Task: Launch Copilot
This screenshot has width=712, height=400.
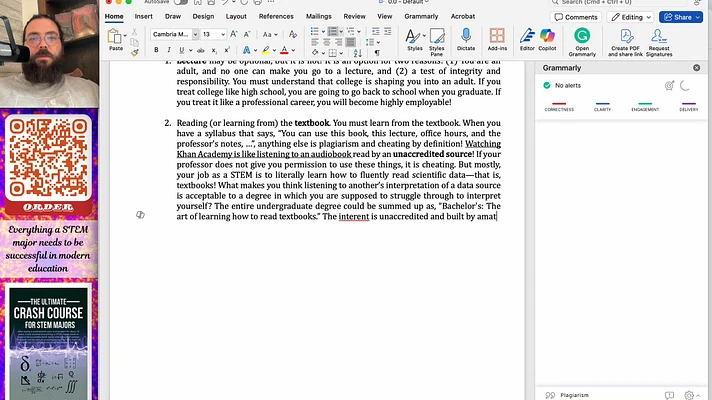Action: [x=547, y=40]
